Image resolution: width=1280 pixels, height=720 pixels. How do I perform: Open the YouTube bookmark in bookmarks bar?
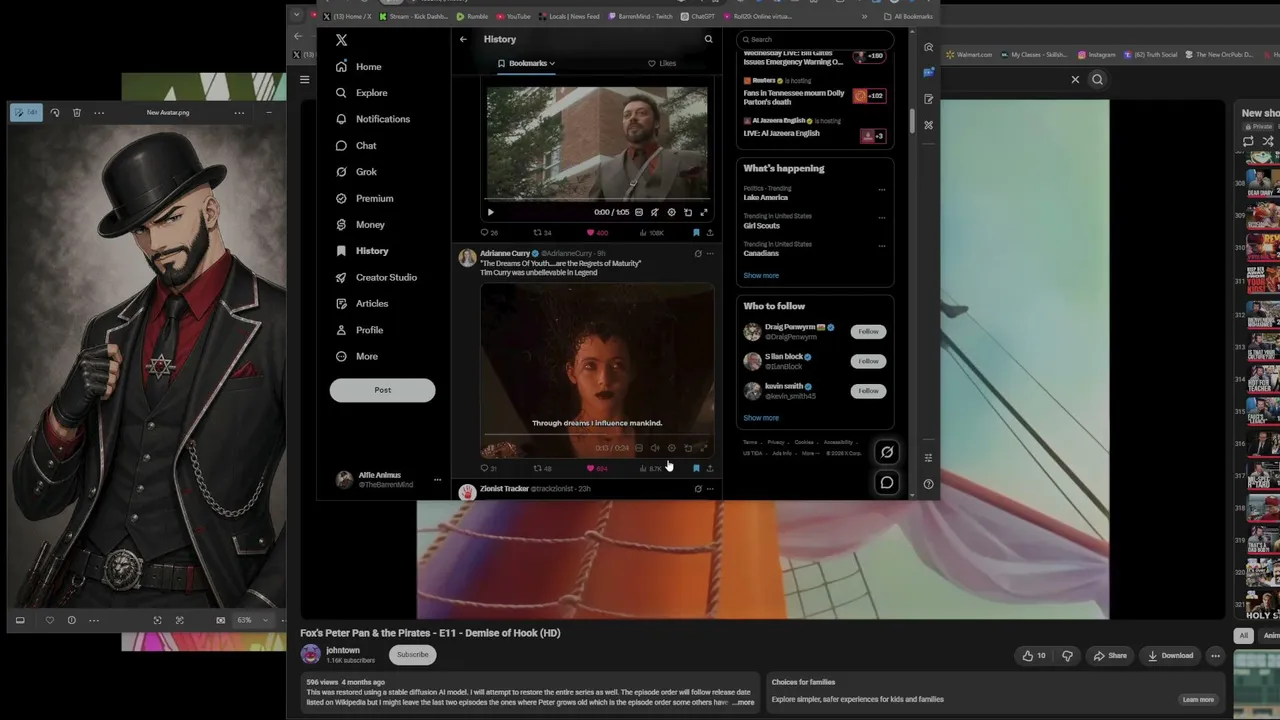click(513, 16)
